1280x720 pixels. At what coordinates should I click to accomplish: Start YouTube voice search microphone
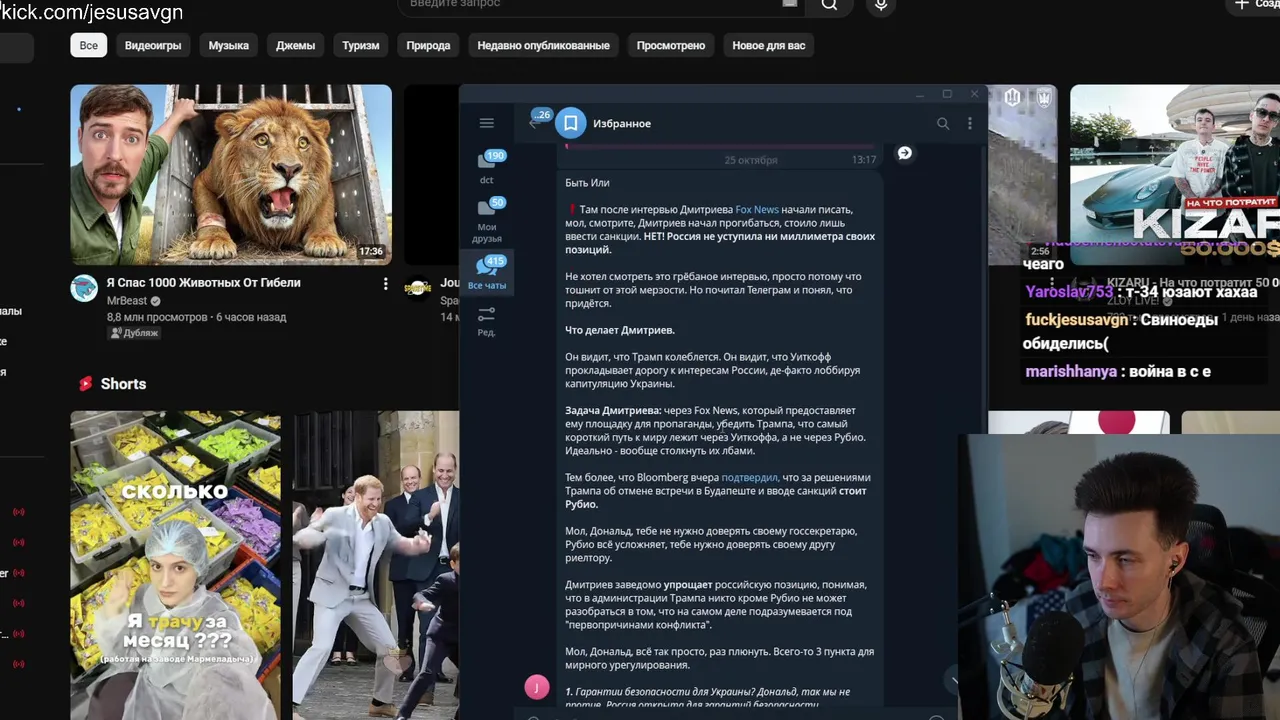[881, 5]
